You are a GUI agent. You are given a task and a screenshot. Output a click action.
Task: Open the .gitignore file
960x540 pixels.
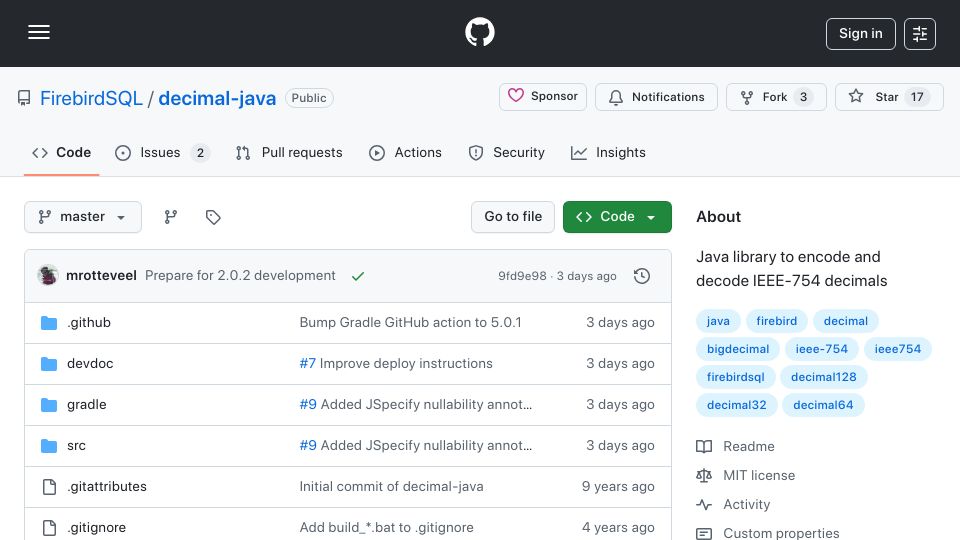(x=96, y=528)
